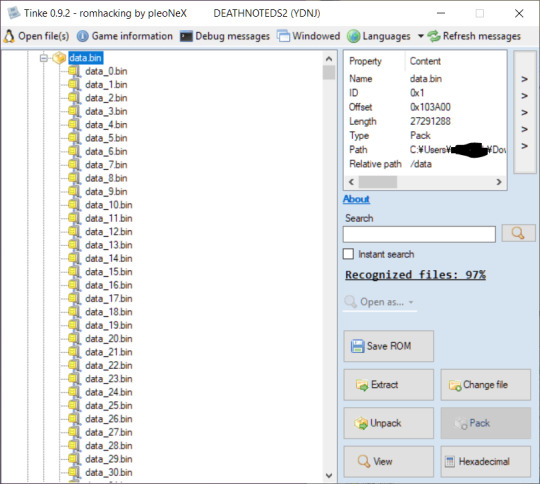This screenshot has height=484, width=540.
Task: Select data_11.bin file icon
Action: (74, 218)
